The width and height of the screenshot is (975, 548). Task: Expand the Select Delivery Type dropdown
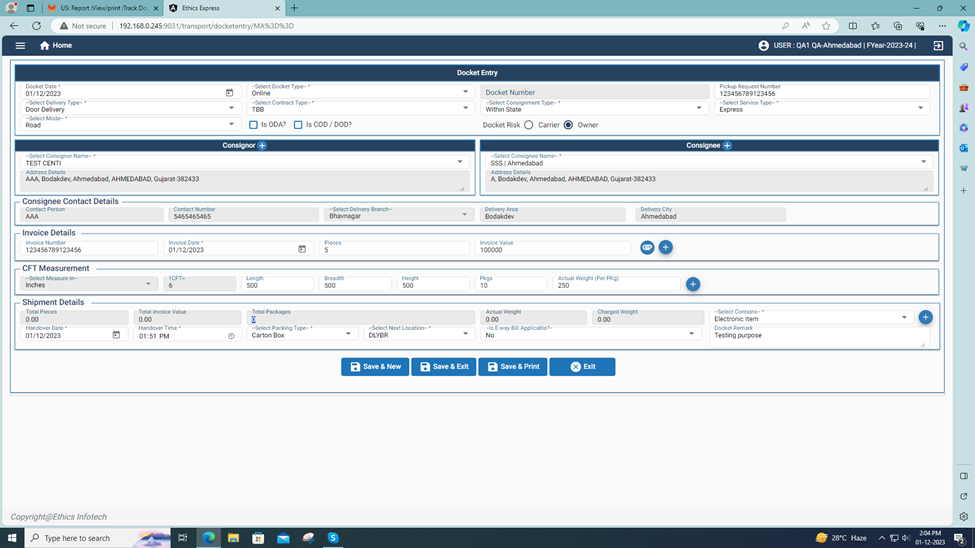click(x=231, y=108)
